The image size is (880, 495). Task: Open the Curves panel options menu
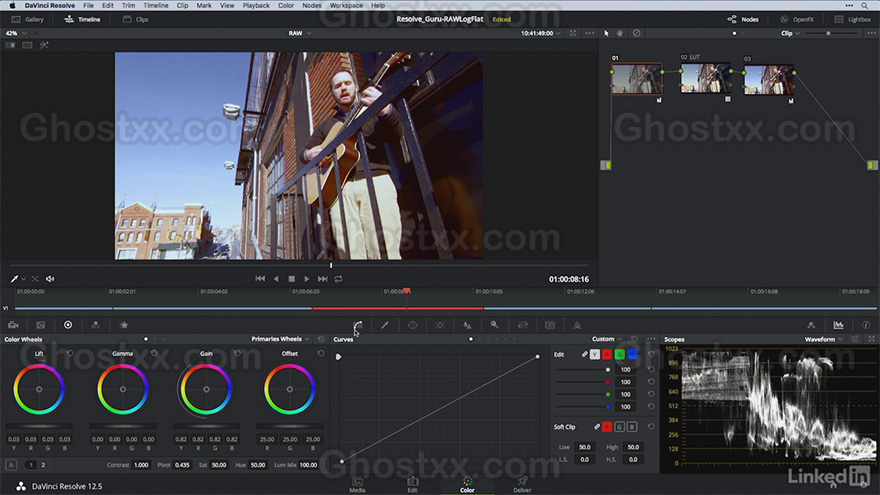tap(651, 339)
